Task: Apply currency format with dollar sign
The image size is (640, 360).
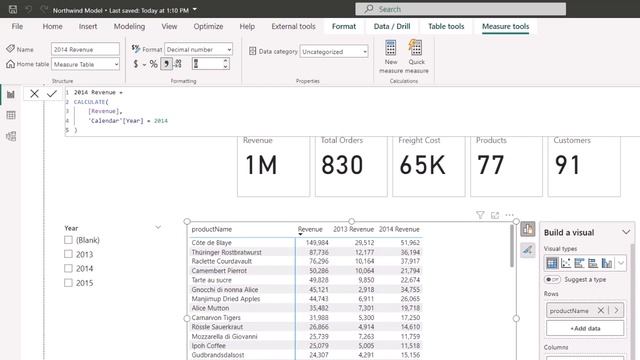Action: (136, 64)
